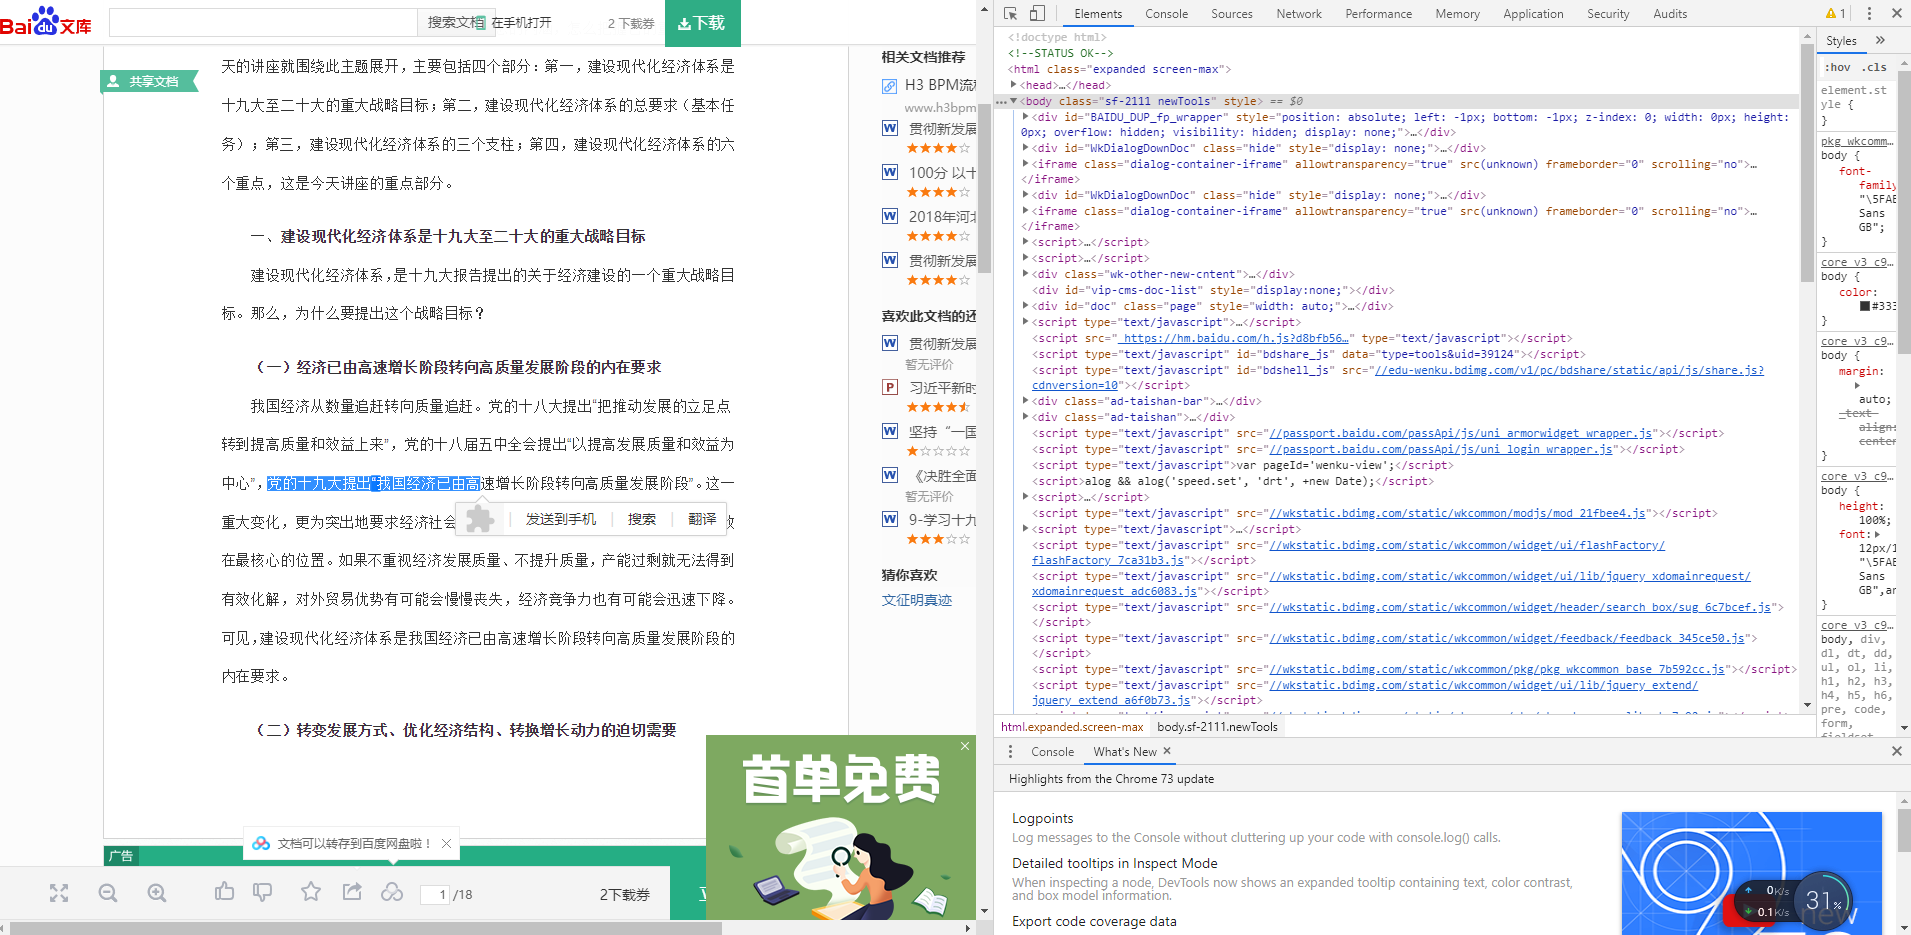
Task: Expand the first dialog-container-iframe node
Action: click(x=1025, y=164)
